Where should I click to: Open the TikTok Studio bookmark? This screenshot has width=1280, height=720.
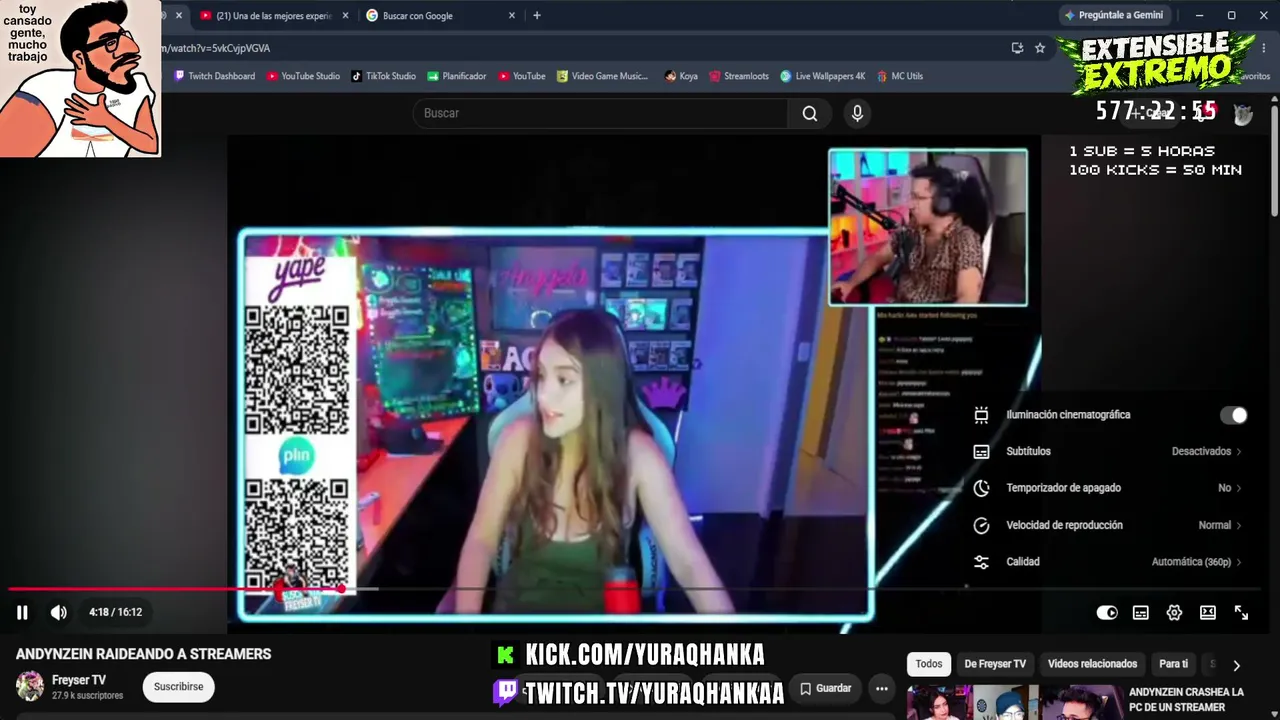coord(383,76)
